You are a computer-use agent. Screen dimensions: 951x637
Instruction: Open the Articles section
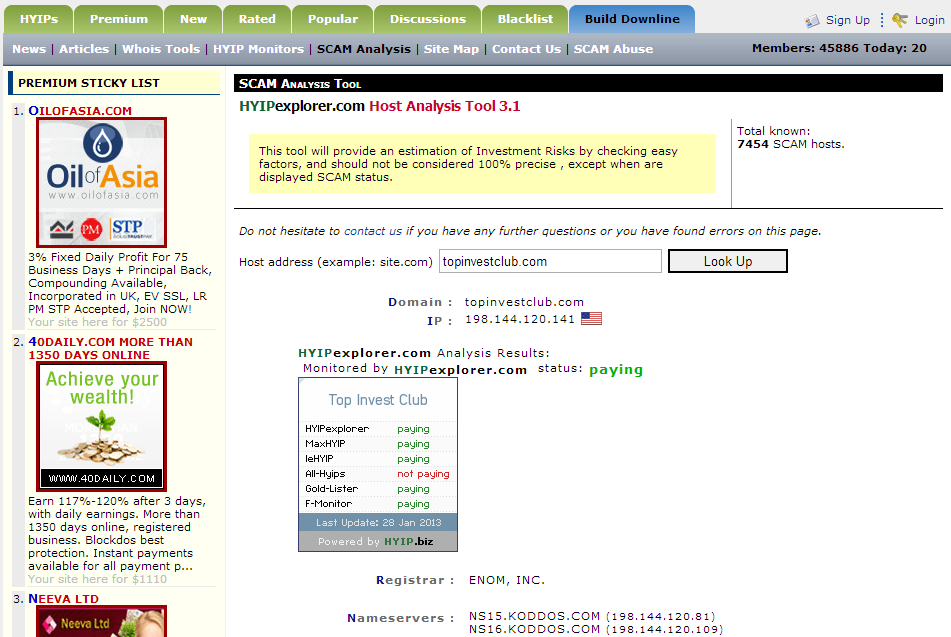[84, 49]
